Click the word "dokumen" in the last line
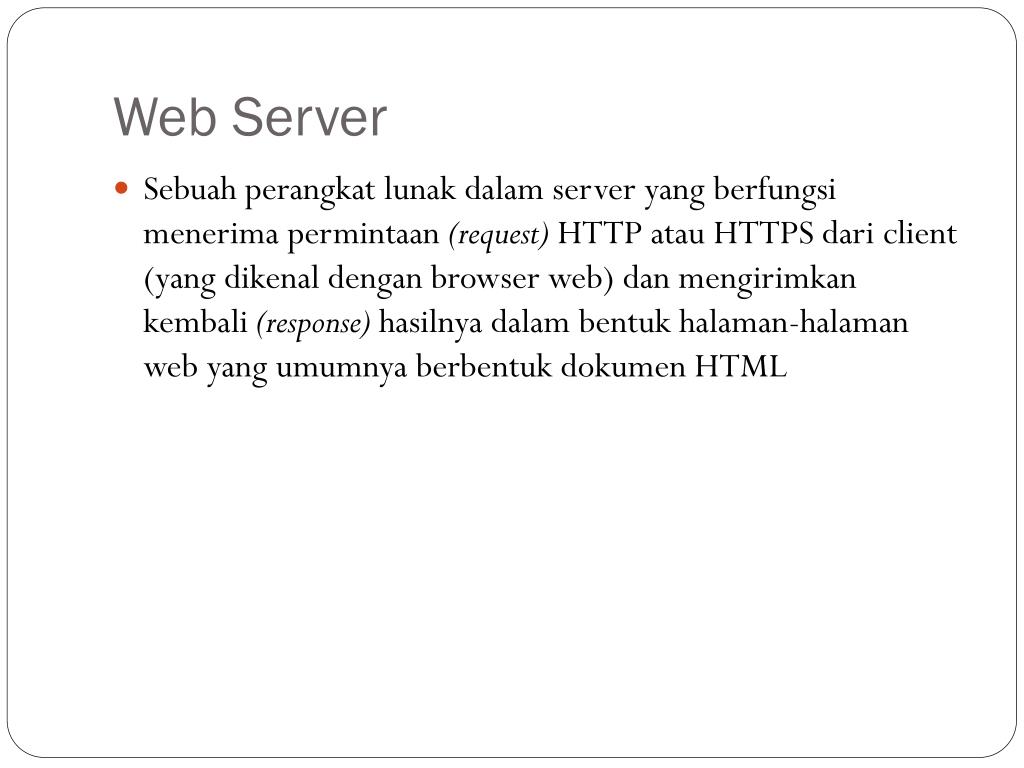The height and width of the screenshot is (768, 1024). [x=623, y=367]
